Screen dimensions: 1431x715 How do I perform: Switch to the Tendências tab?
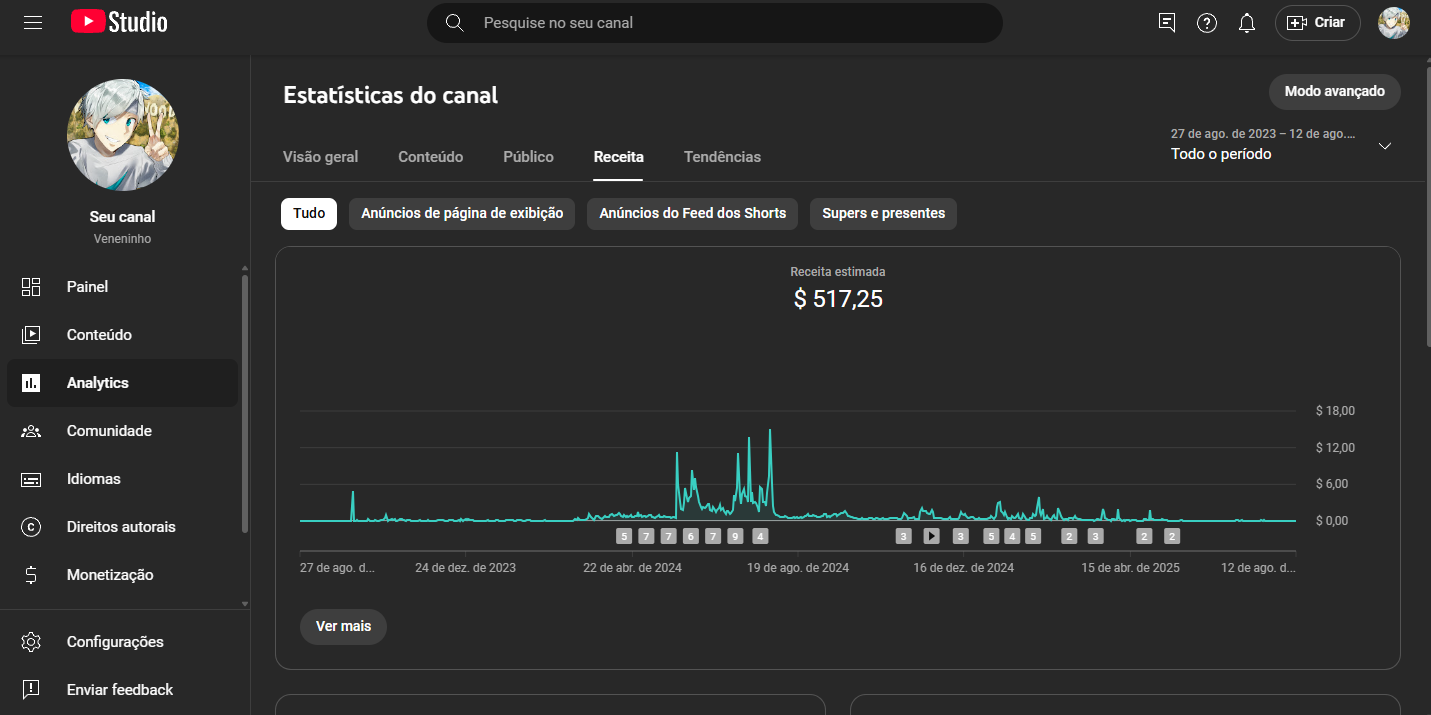pyautogui.click(x=722, y=157)
